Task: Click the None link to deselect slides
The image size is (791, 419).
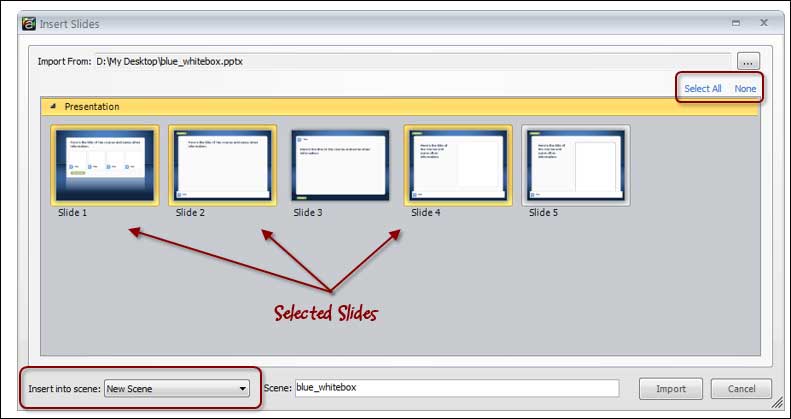Action: (x=745, y=89)
